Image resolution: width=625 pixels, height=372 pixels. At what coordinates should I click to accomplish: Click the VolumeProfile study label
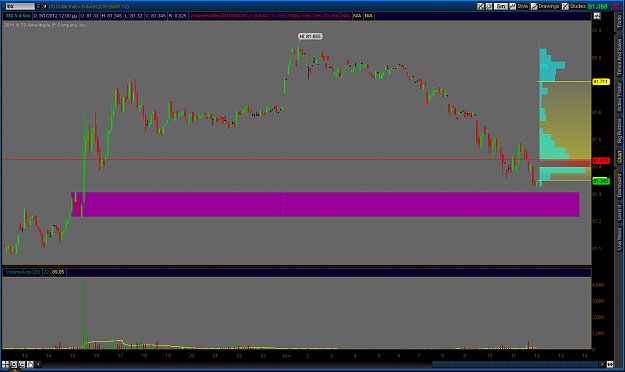pyautogui.click(x=265, y=16)
